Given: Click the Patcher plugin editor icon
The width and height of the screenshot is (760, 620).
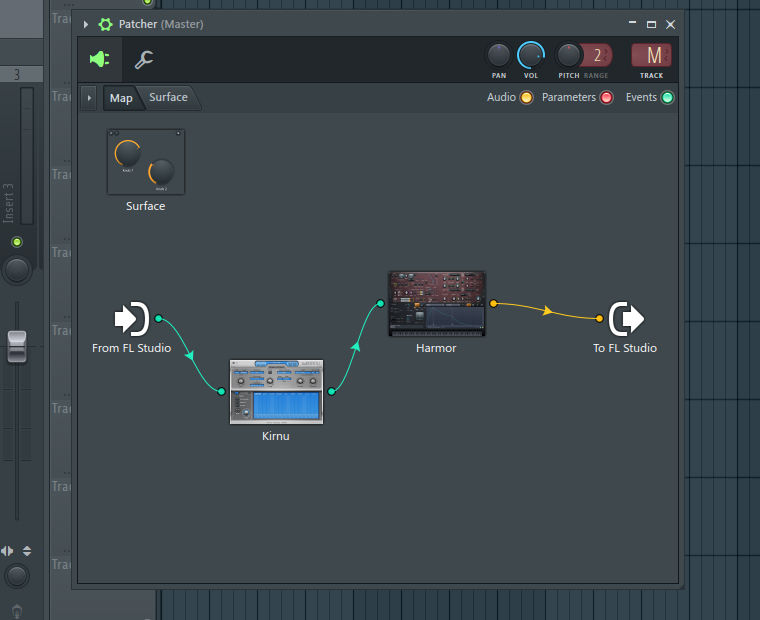Looking at the screenshot, I should [x=100, y=59].
